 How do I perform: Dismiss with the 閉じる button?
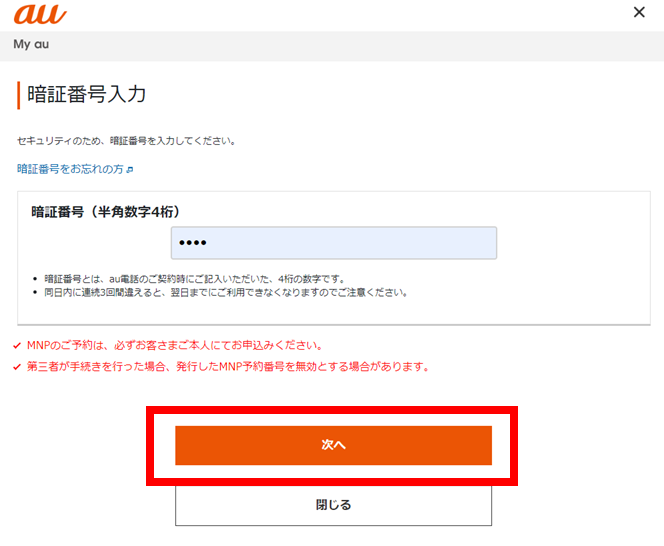[334, 505]
